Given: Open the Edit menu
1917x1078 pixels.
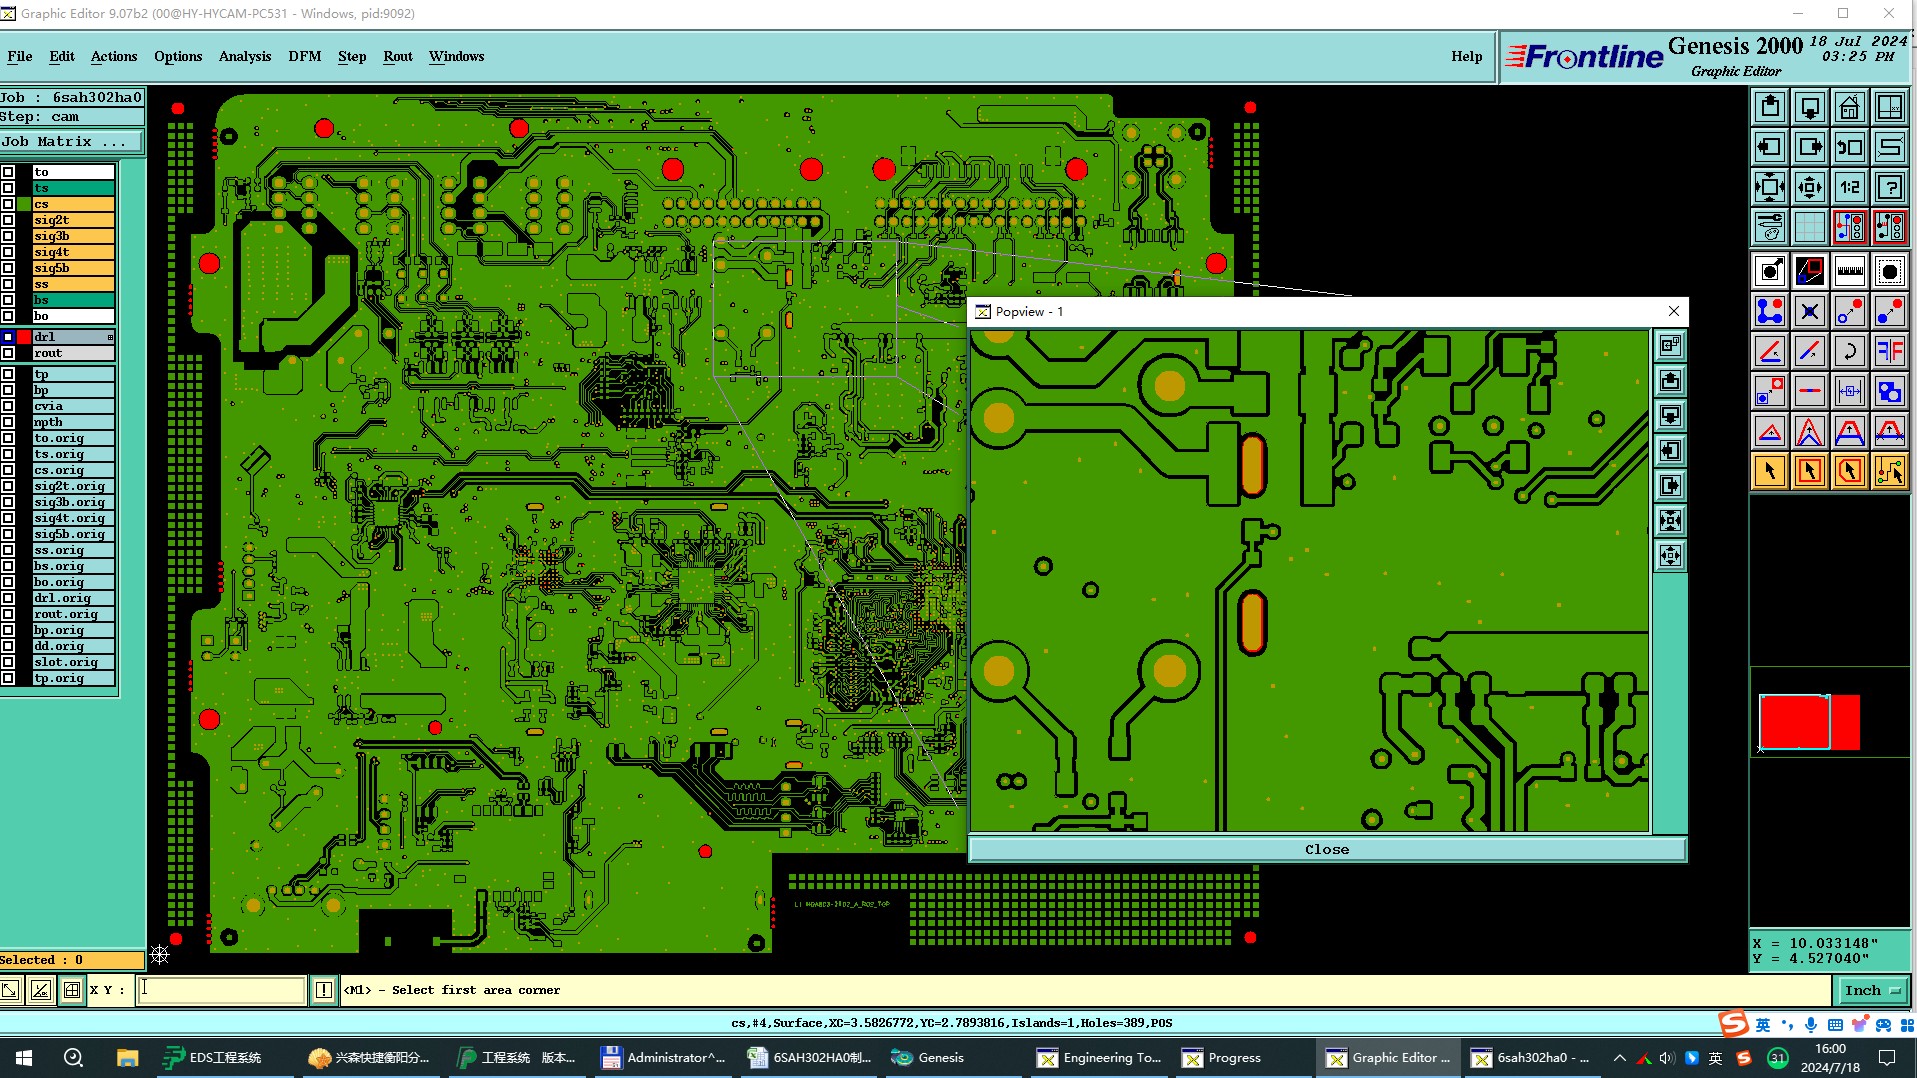Looking at the screenshot, I should point(62,56).
